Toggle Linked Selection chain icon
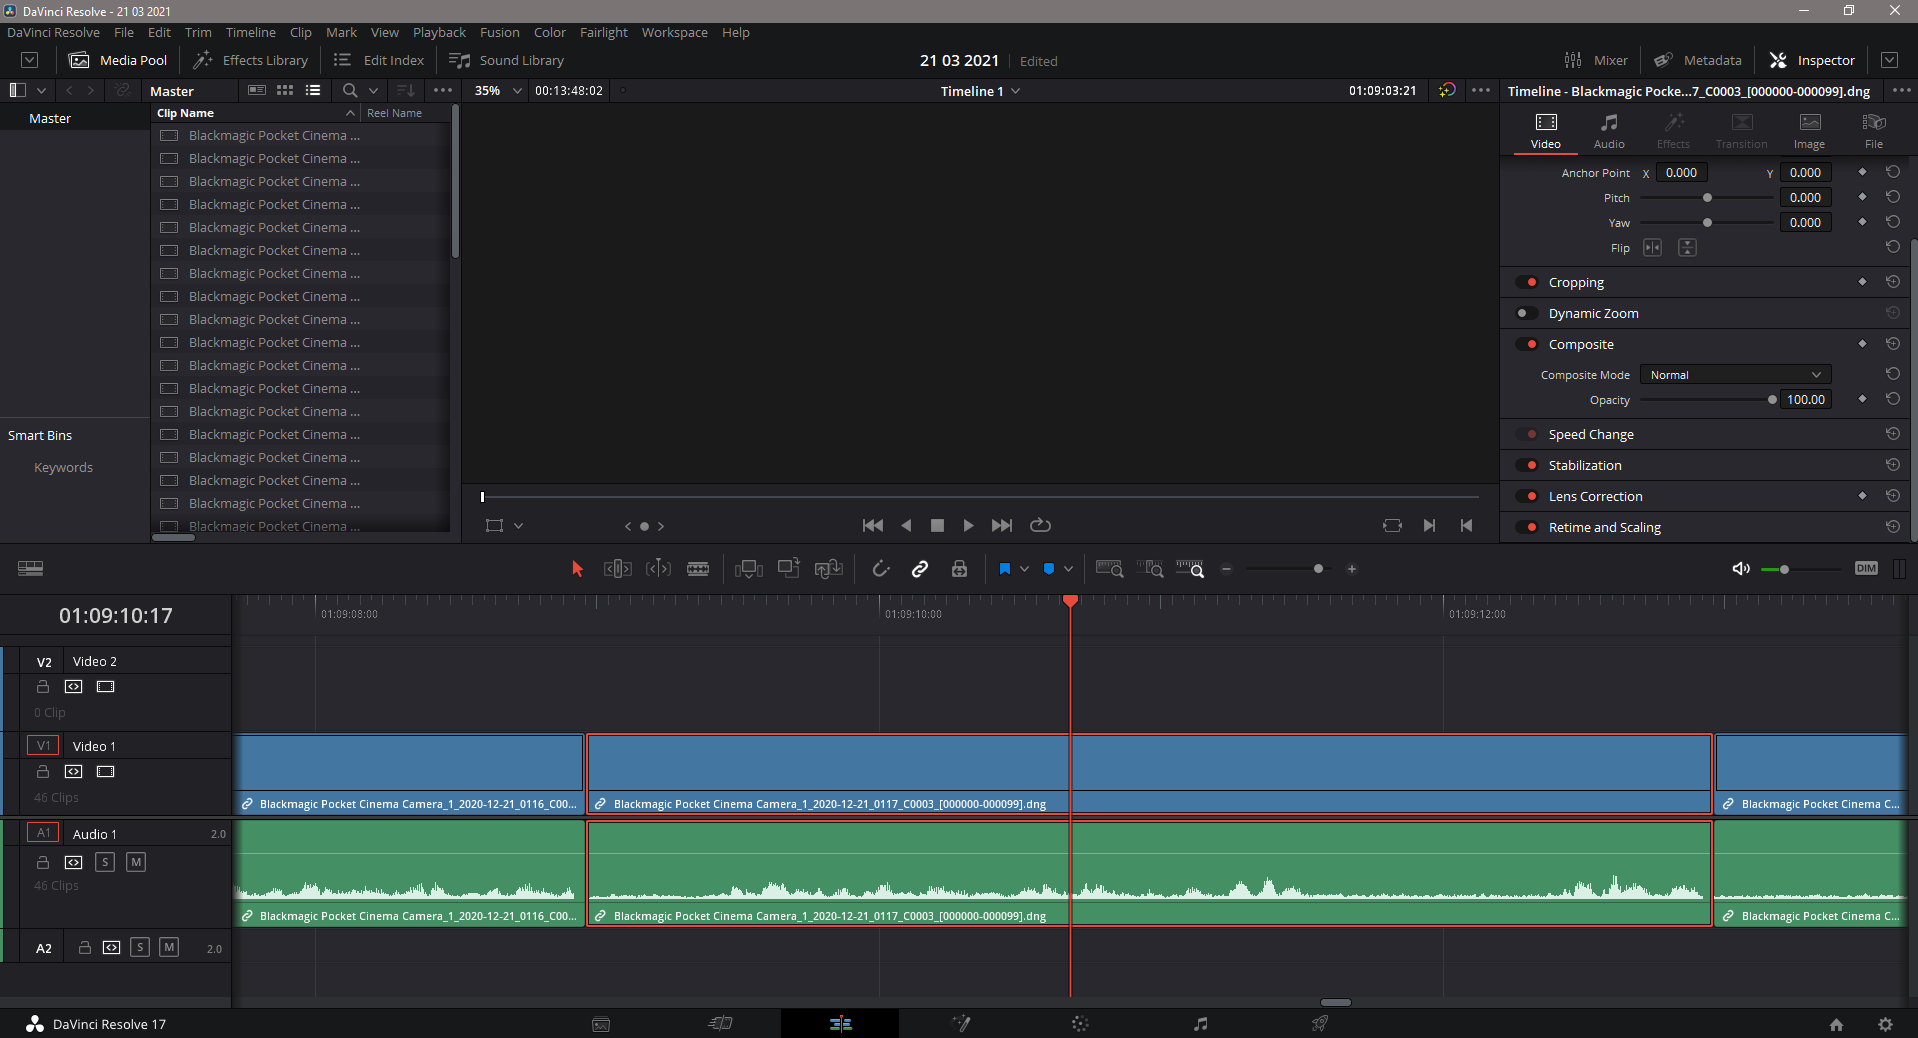This screenshot has height=1038, width=1918. pyautogui.click(x=920, y=569)
